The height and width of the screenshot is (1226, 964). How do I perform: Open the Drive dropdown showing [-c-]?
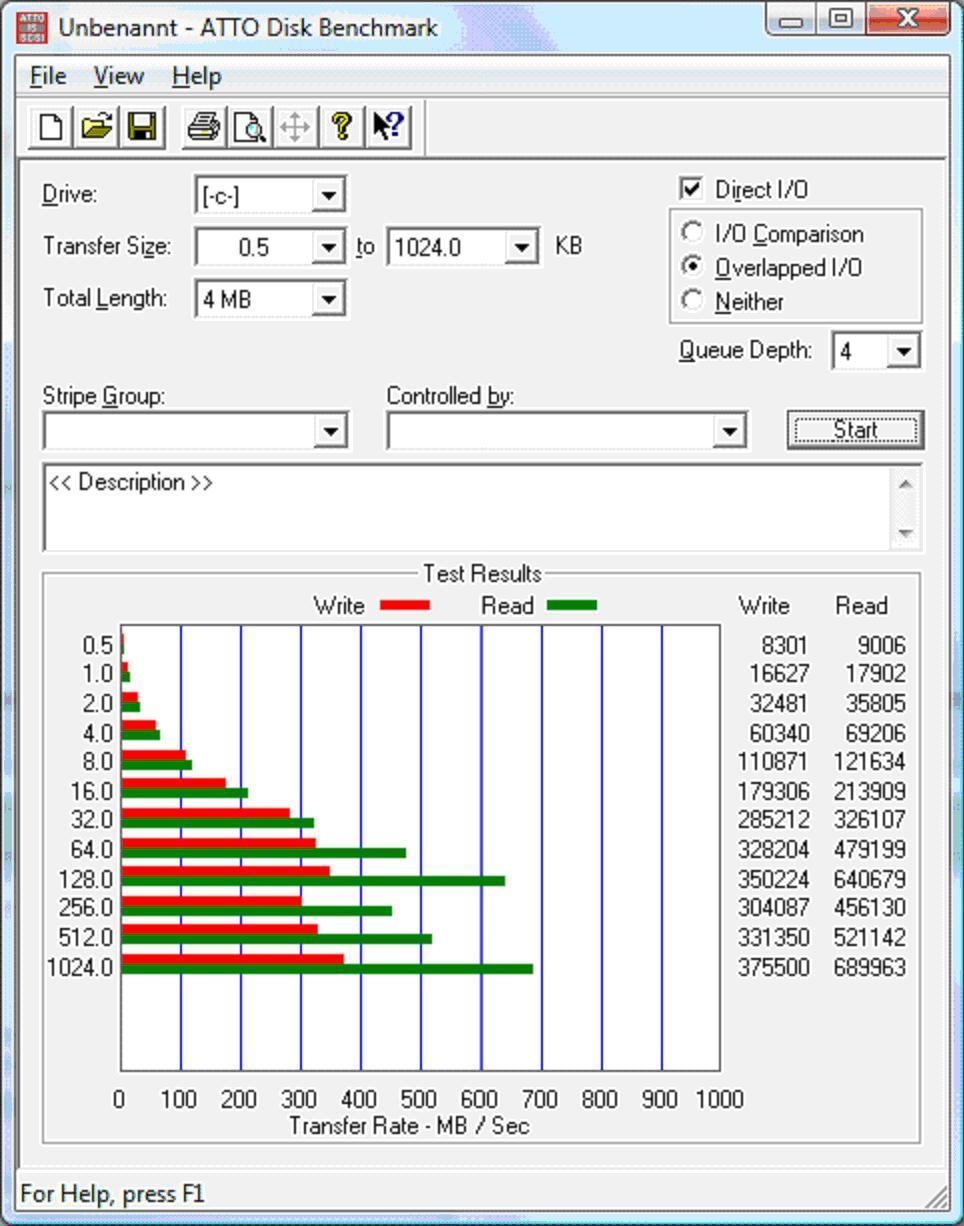pos(328,195)
